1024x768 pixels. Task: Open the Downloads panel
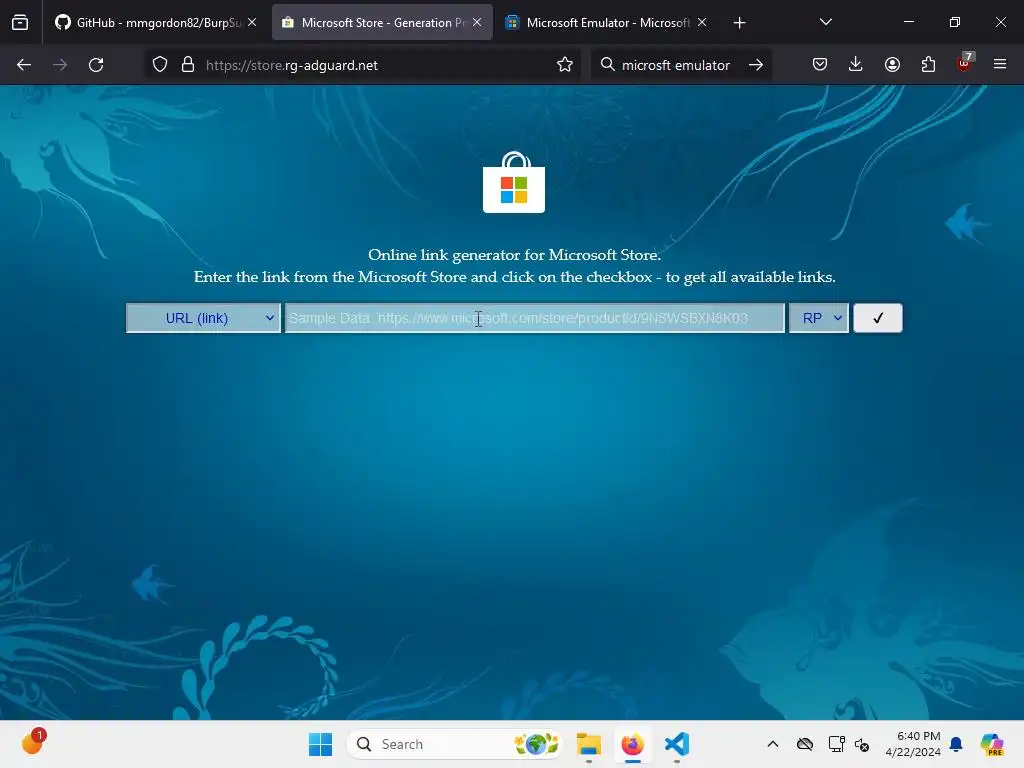(x=856, y=65)
